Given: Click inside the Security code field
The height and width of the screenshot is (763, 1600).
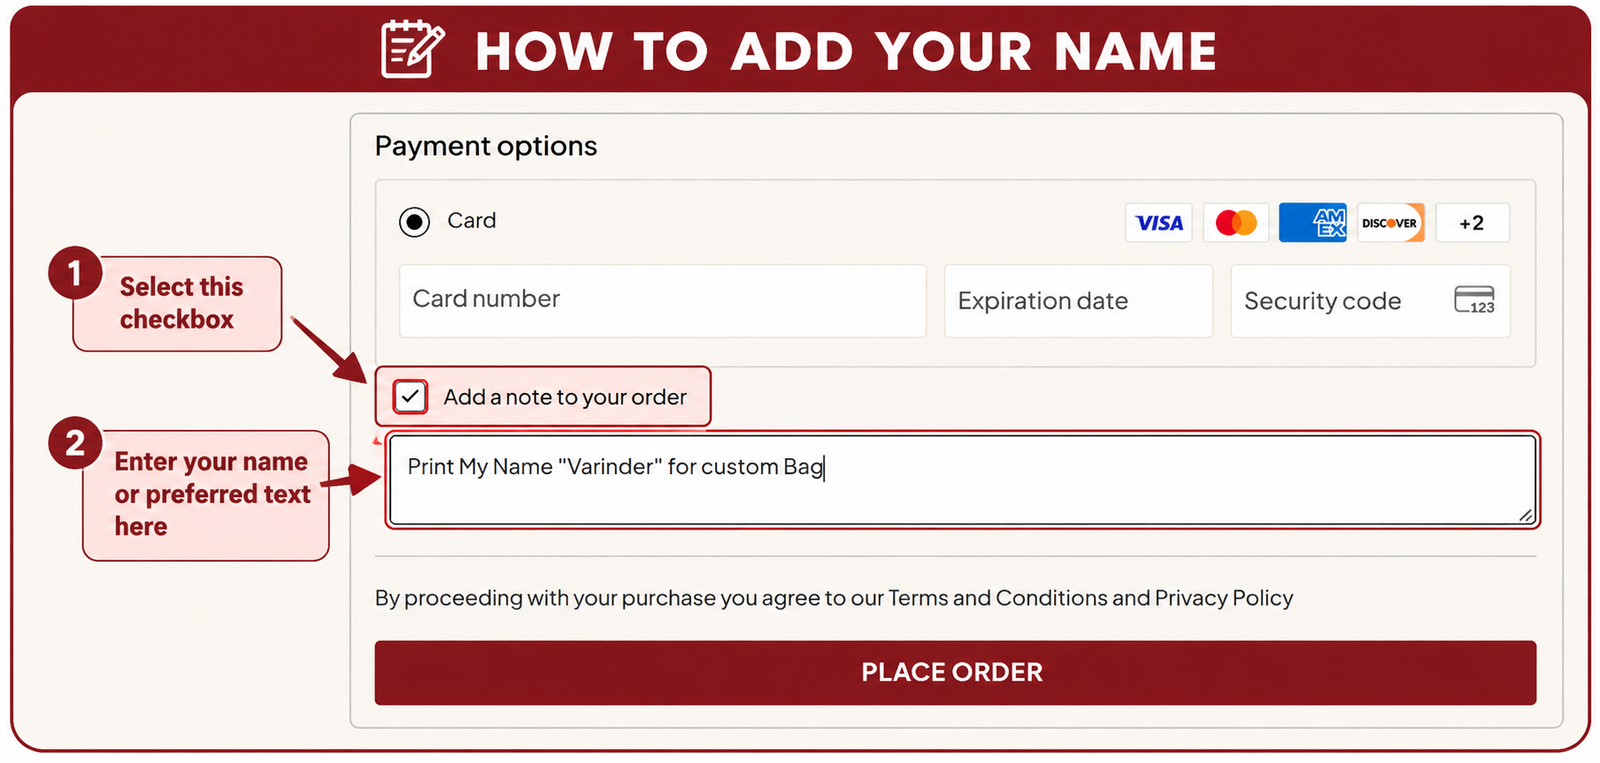Looking at the screenshot, I should coord(1370,300).
